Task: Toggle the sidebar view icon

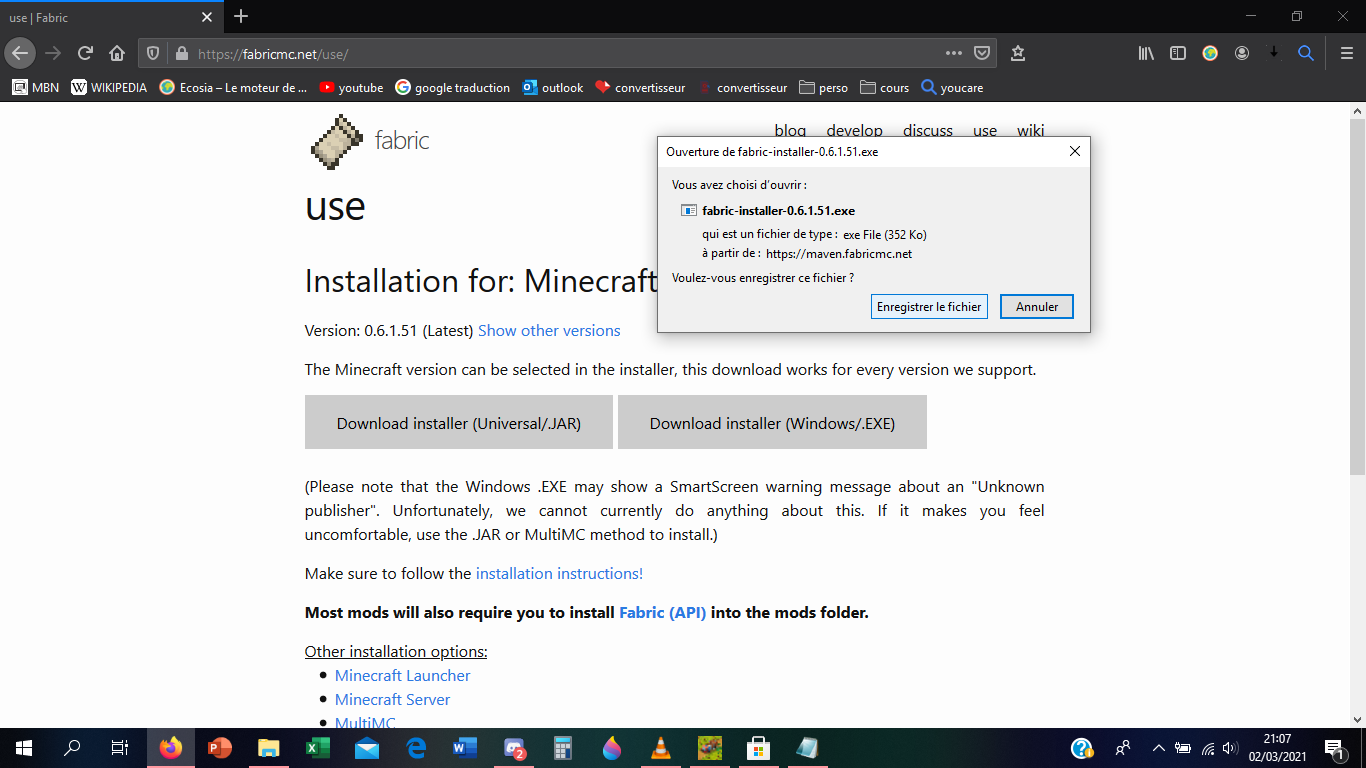Action: (x=1178, y=53)
